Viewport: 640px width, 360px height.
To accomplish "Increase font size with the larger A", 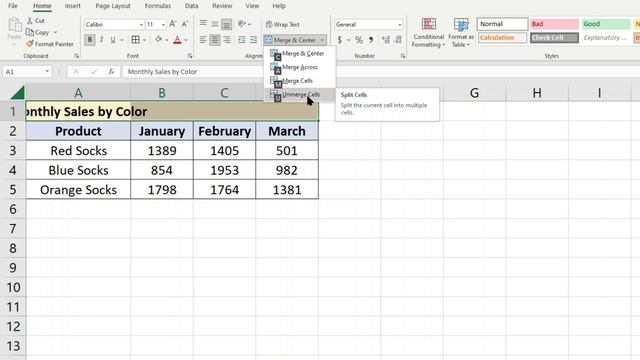I will pyautogui.click(x=173, y=24).
